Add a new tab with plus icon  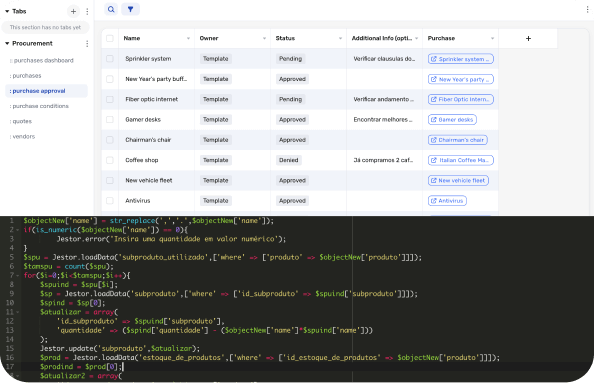[73, 11]
